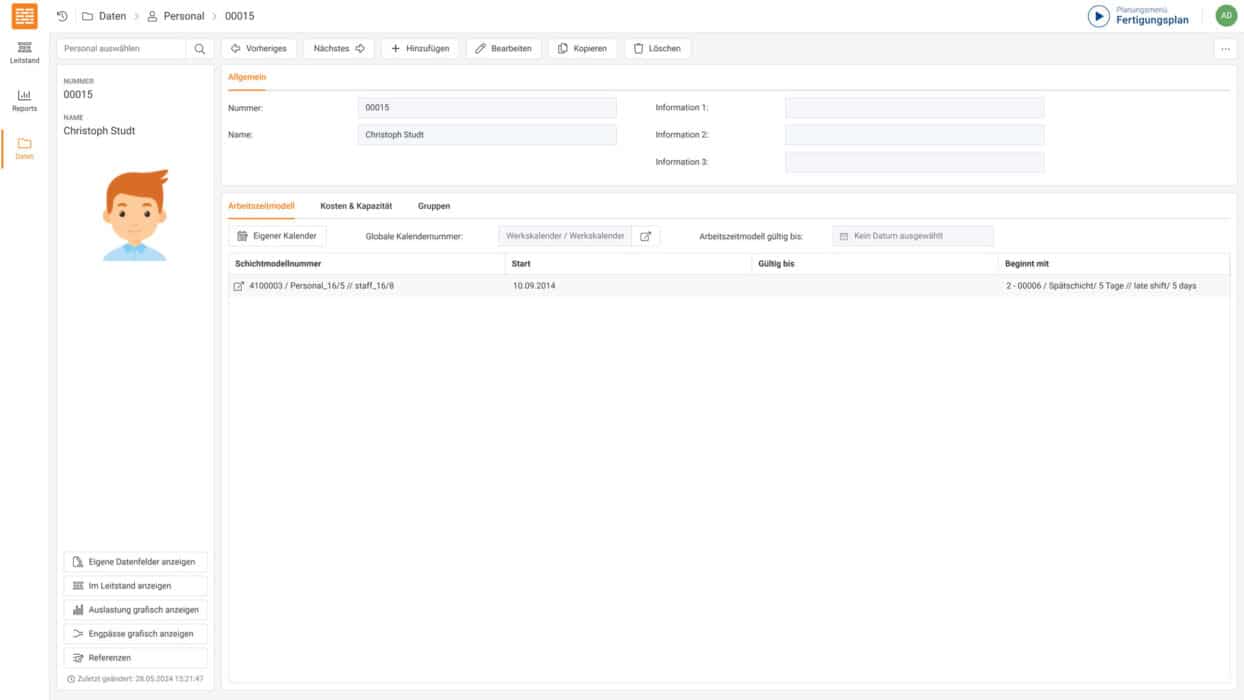
Task: Click the 00015 breadcrumb
Action: [239, 16]
